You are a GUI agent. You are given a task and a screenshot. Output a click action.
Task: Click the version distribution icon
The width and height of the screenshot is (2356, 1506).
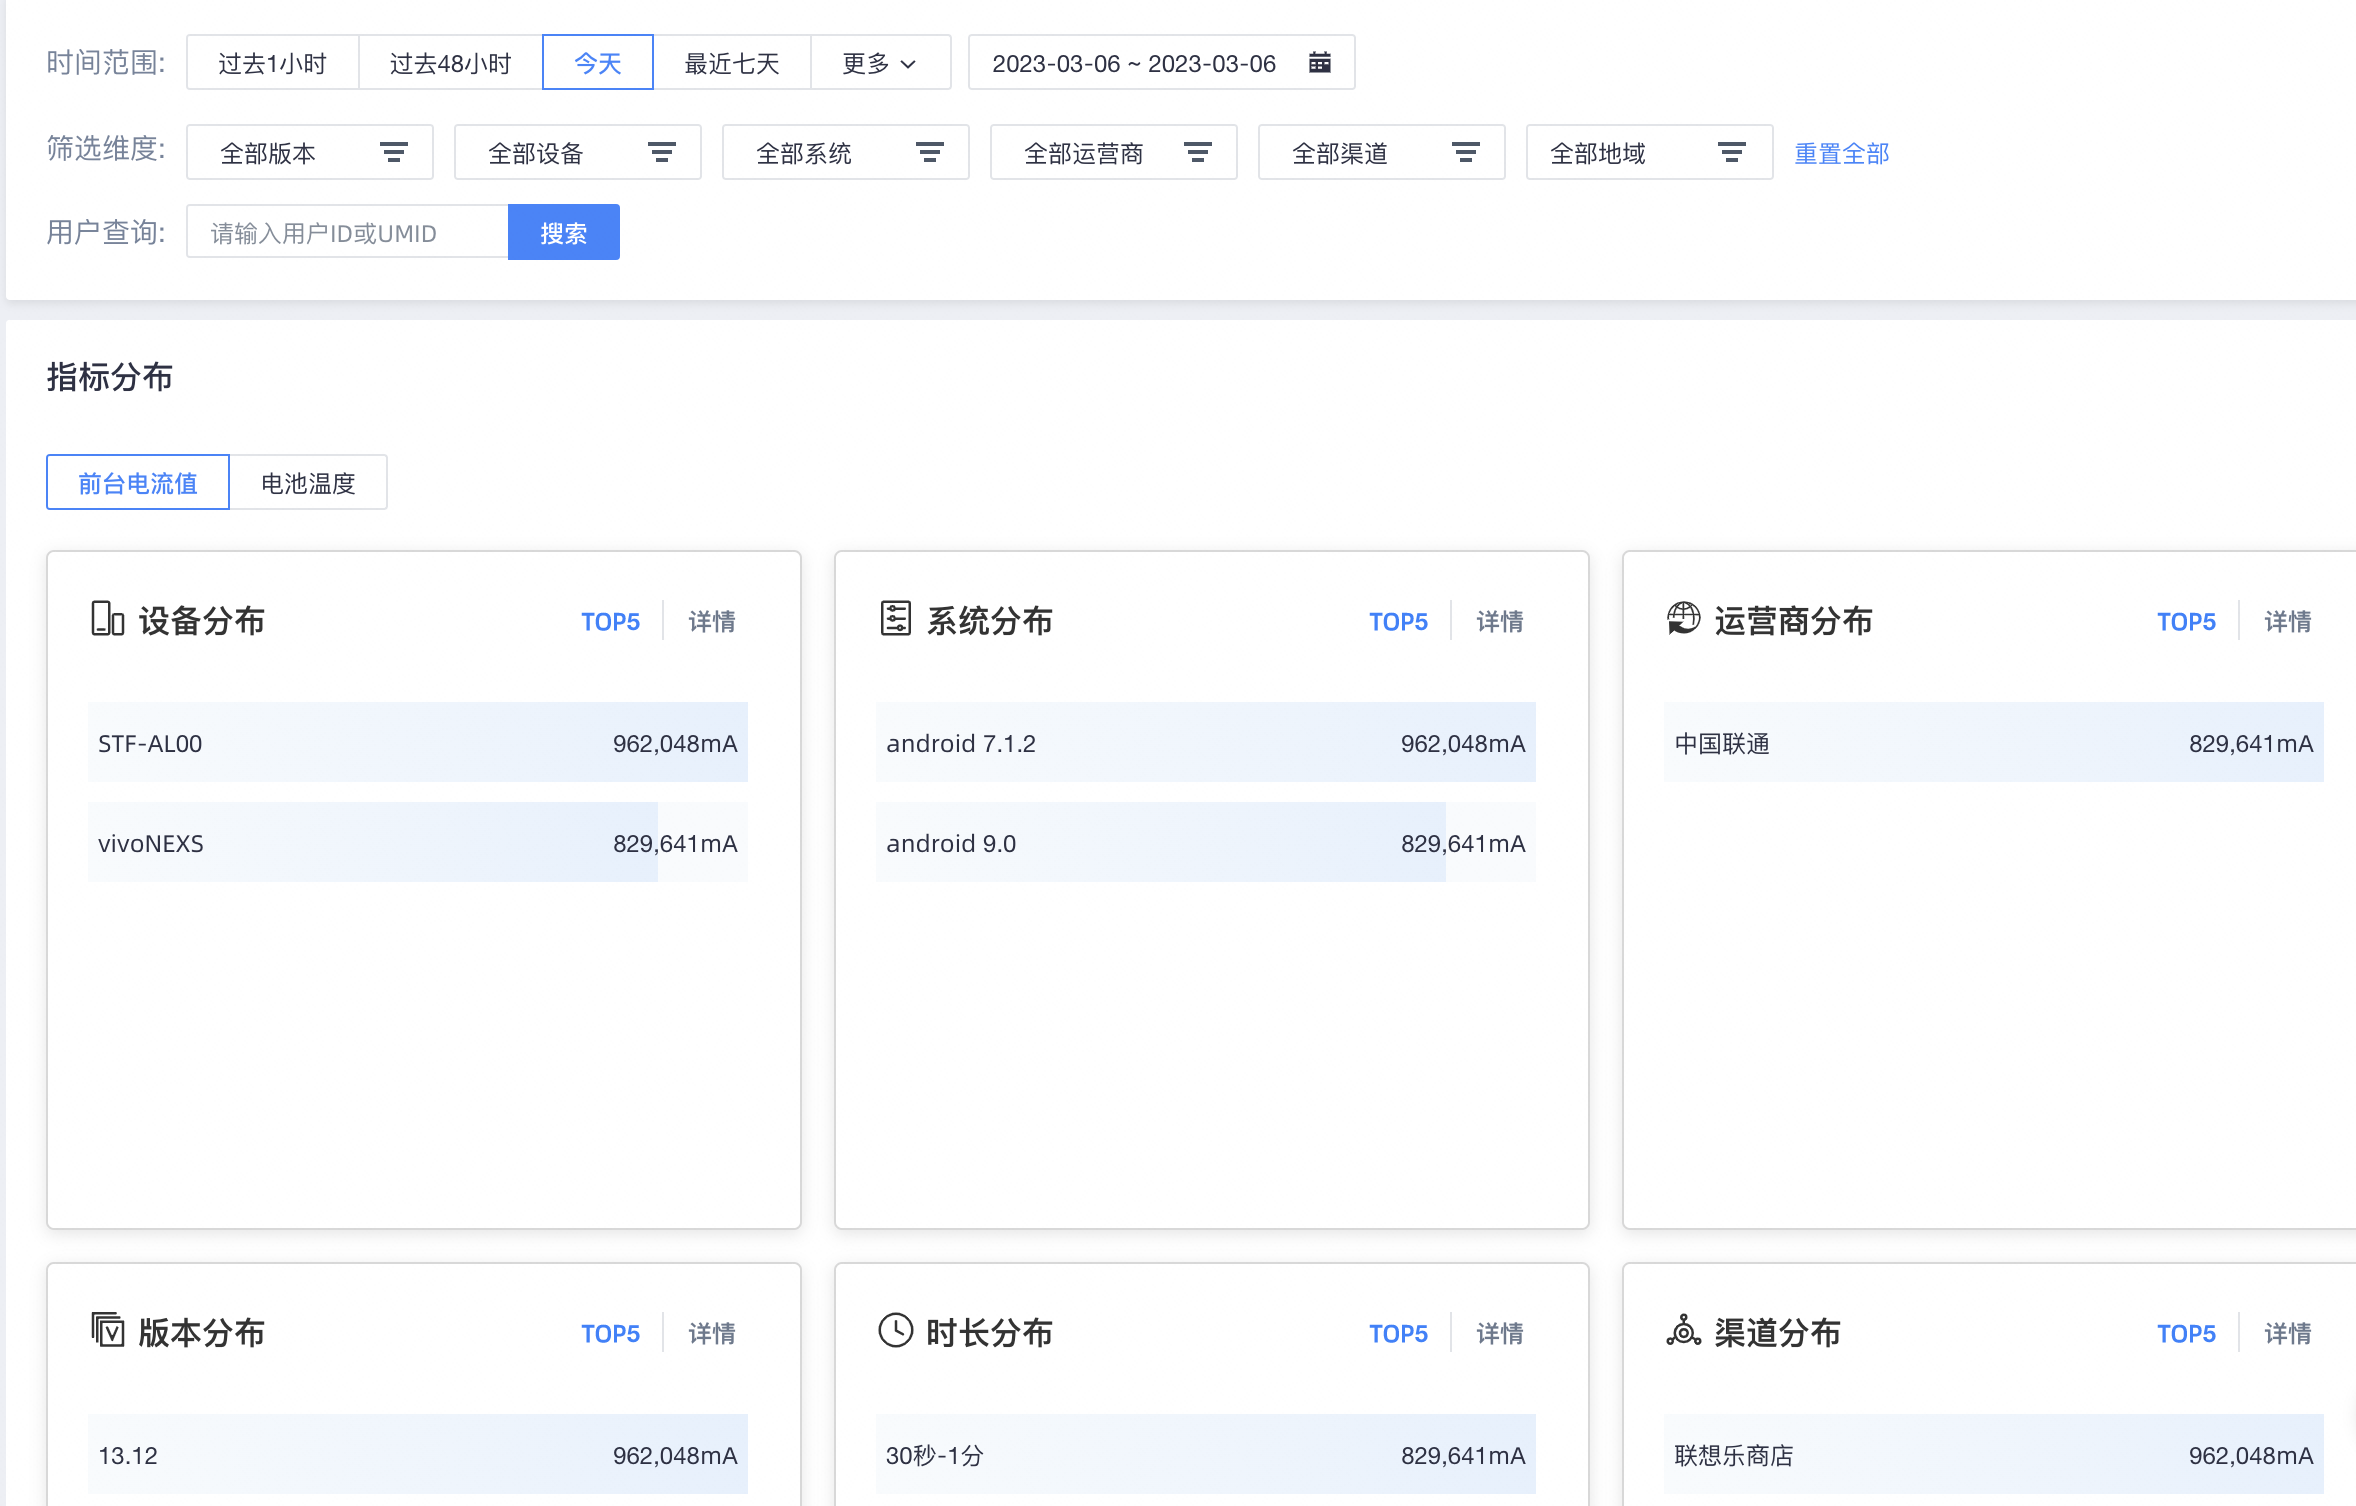[107, 1331]
